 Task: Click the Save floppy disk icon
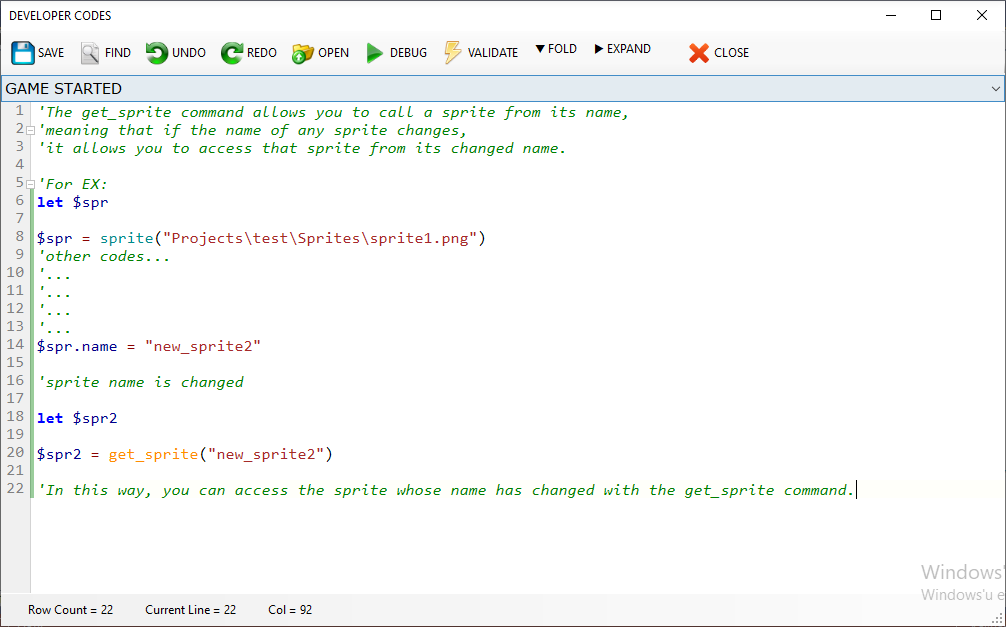click(x=23, y=53)
